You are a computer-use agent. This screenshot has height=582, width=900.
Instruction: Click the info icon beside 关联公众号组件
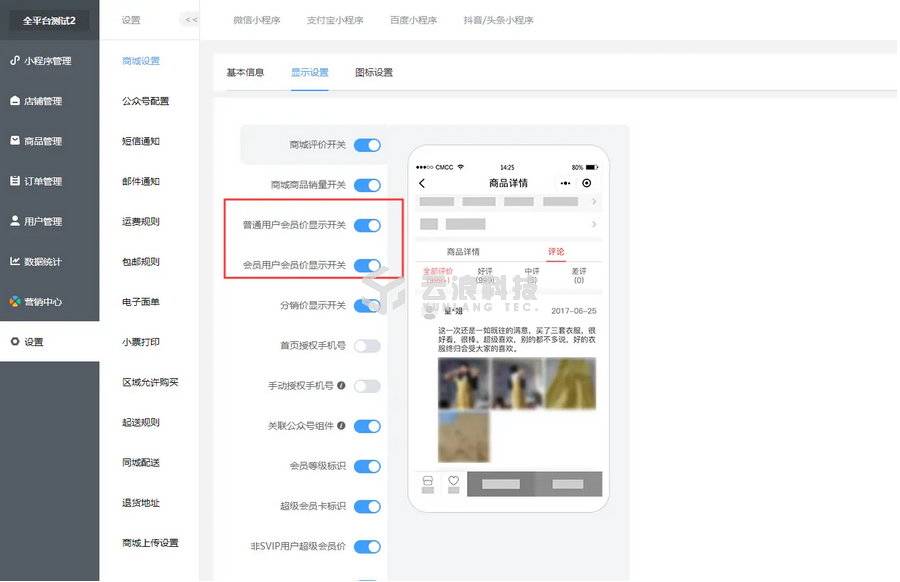click(342, 425)
